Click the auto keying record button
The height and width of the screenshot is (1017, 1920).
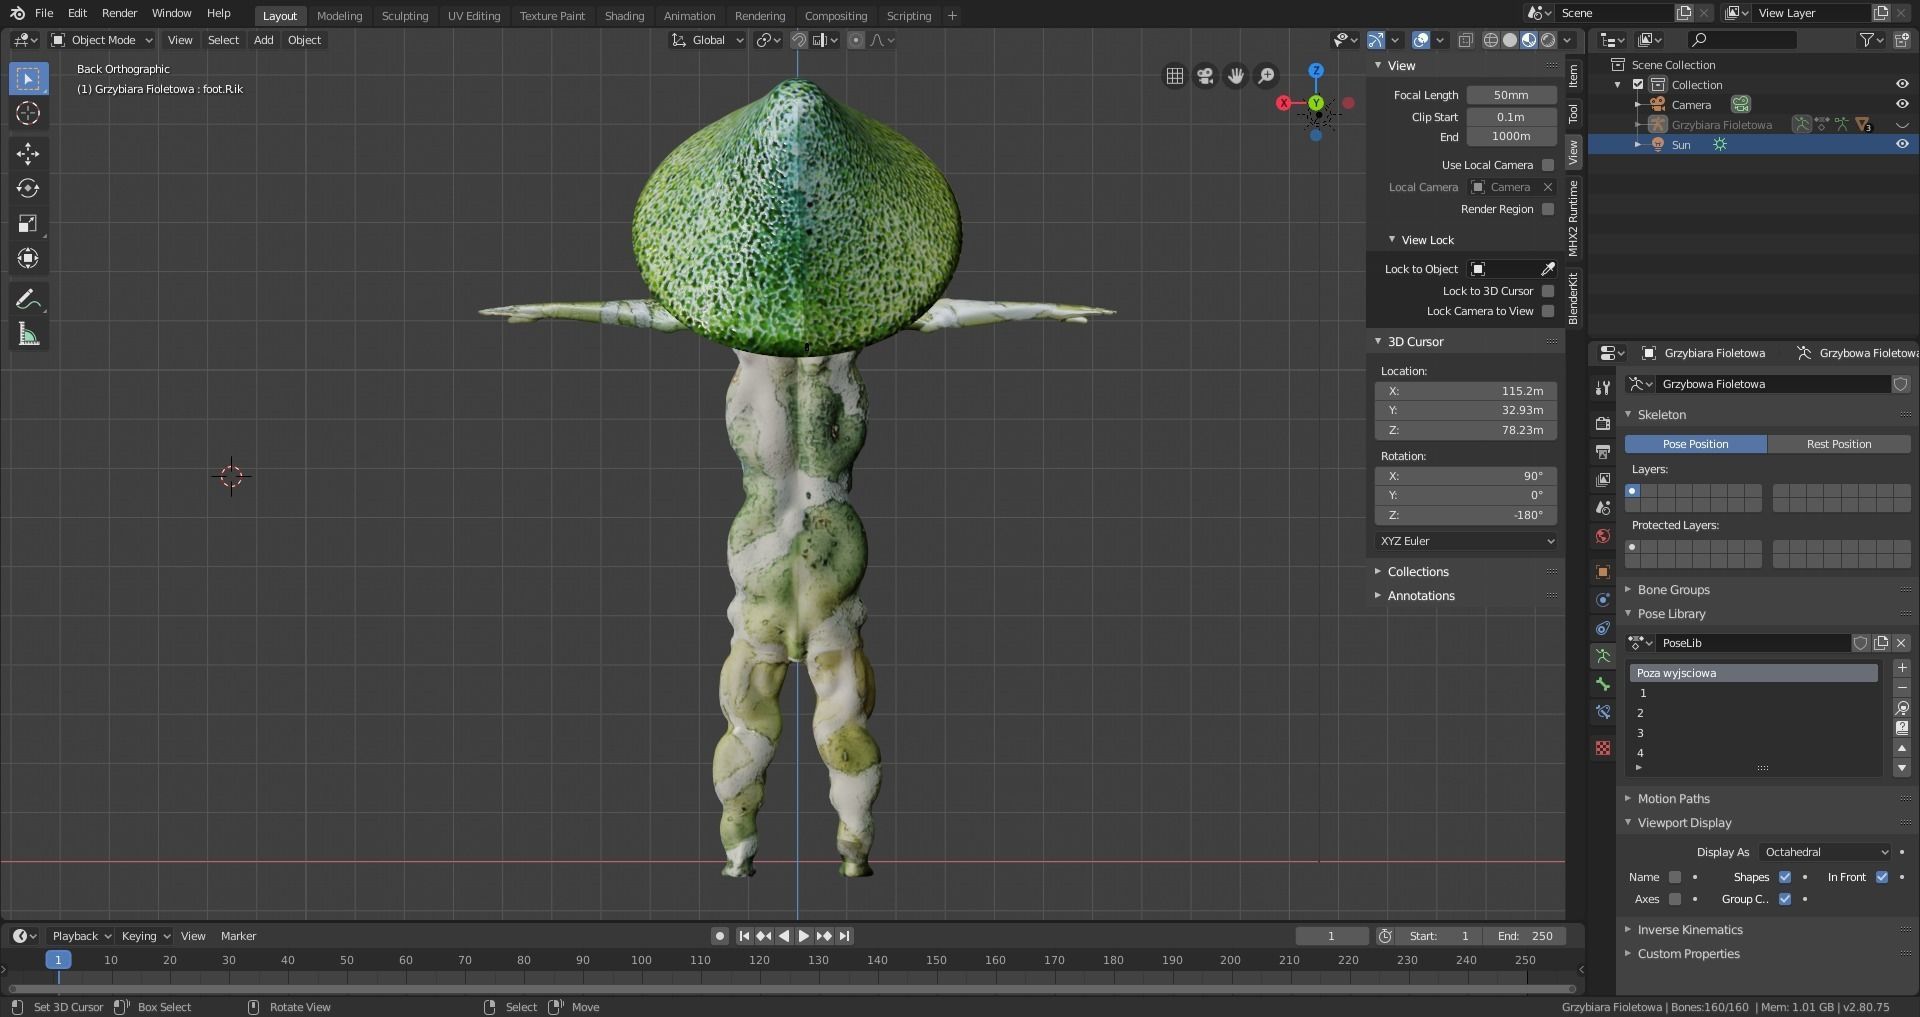[719, 936]
